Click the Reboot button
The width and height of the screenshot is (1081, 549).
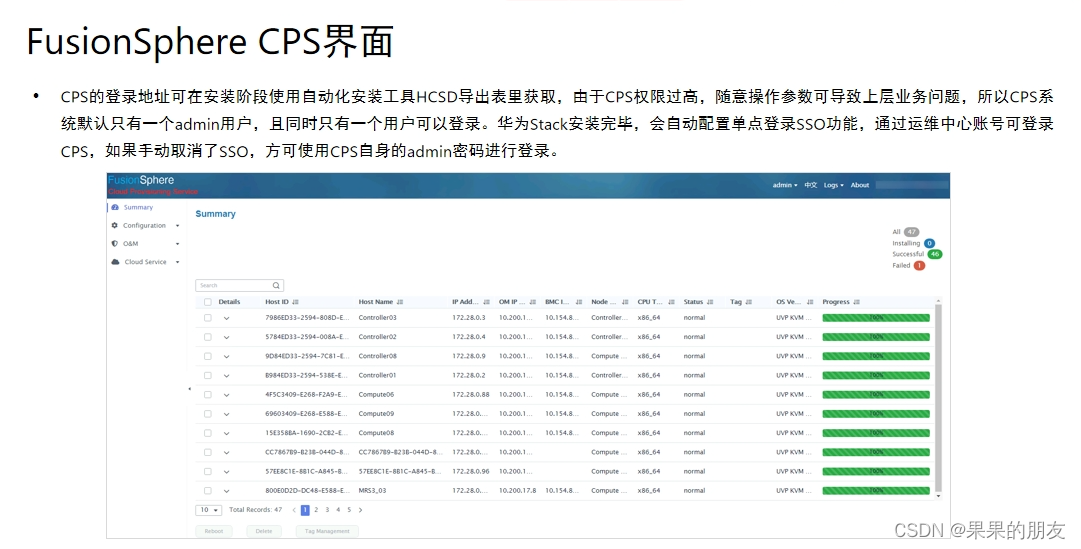click(214, 531)
